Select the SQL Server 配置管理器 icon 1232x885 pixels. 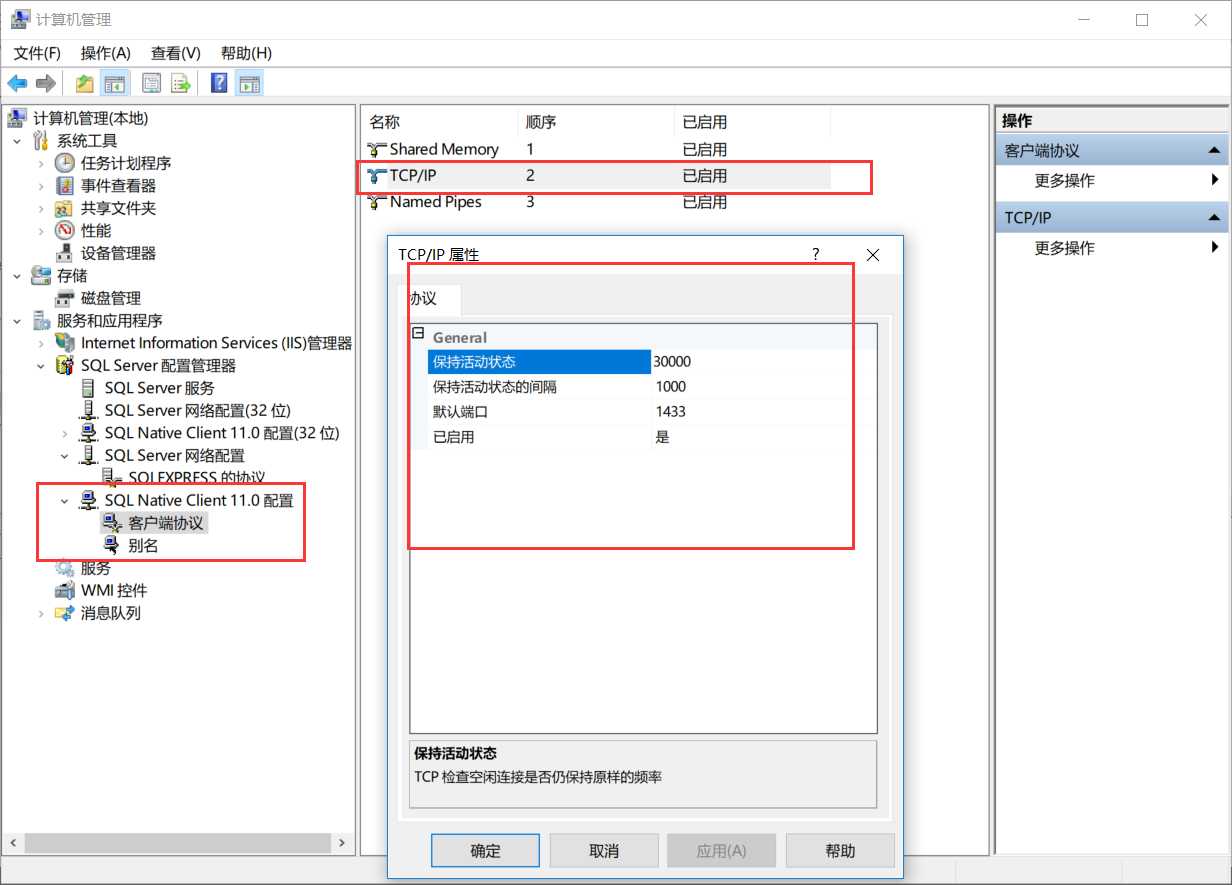tap(64, 366)
